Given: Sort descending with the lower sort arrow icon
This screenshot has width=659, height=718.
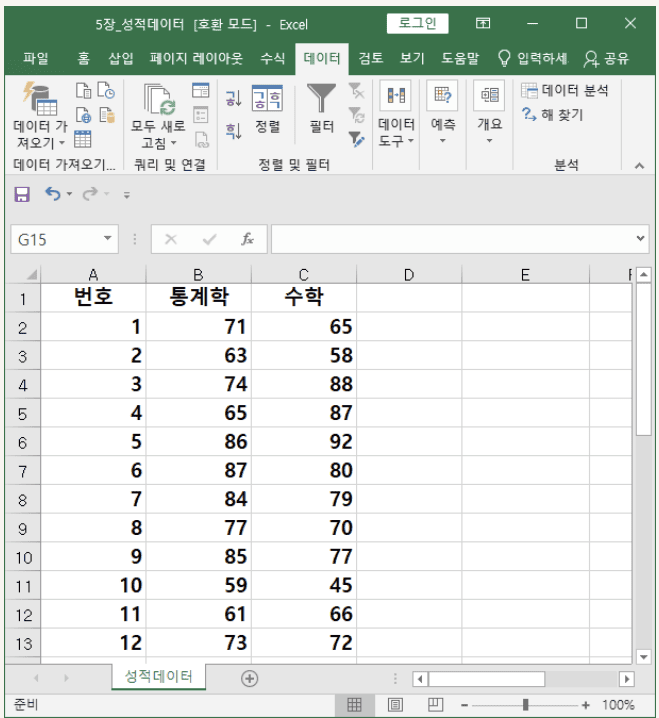Looking at the screenshot, I should [233, 129].
